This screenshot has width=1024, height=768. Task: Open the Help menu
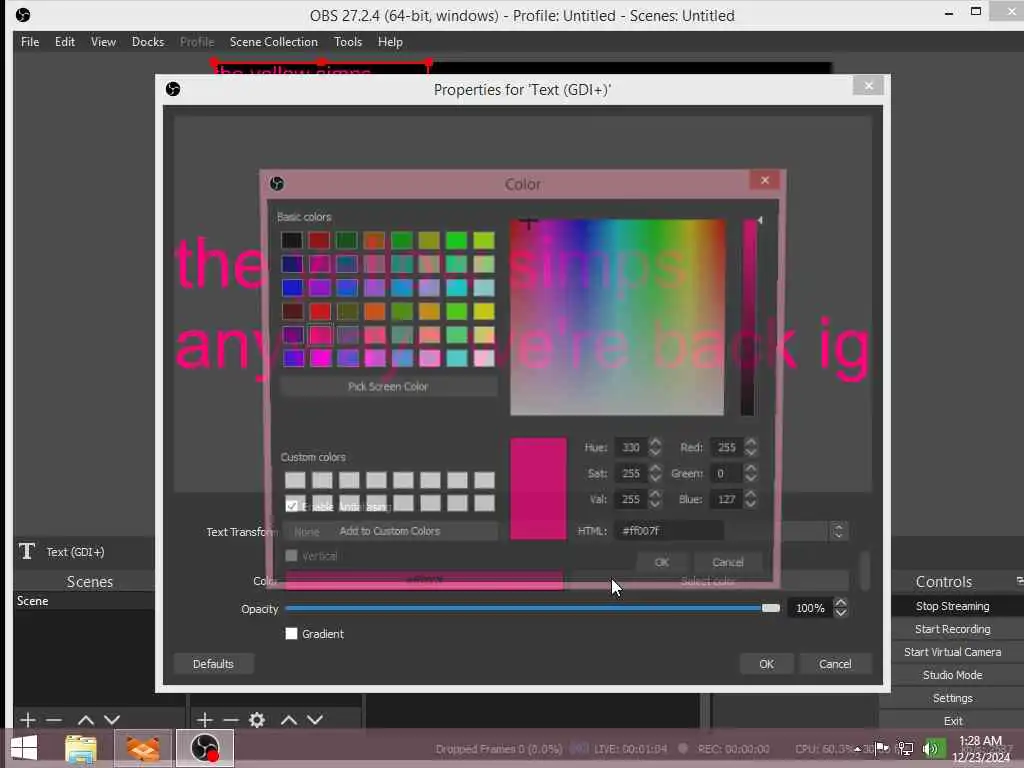[x=390, y=42]
